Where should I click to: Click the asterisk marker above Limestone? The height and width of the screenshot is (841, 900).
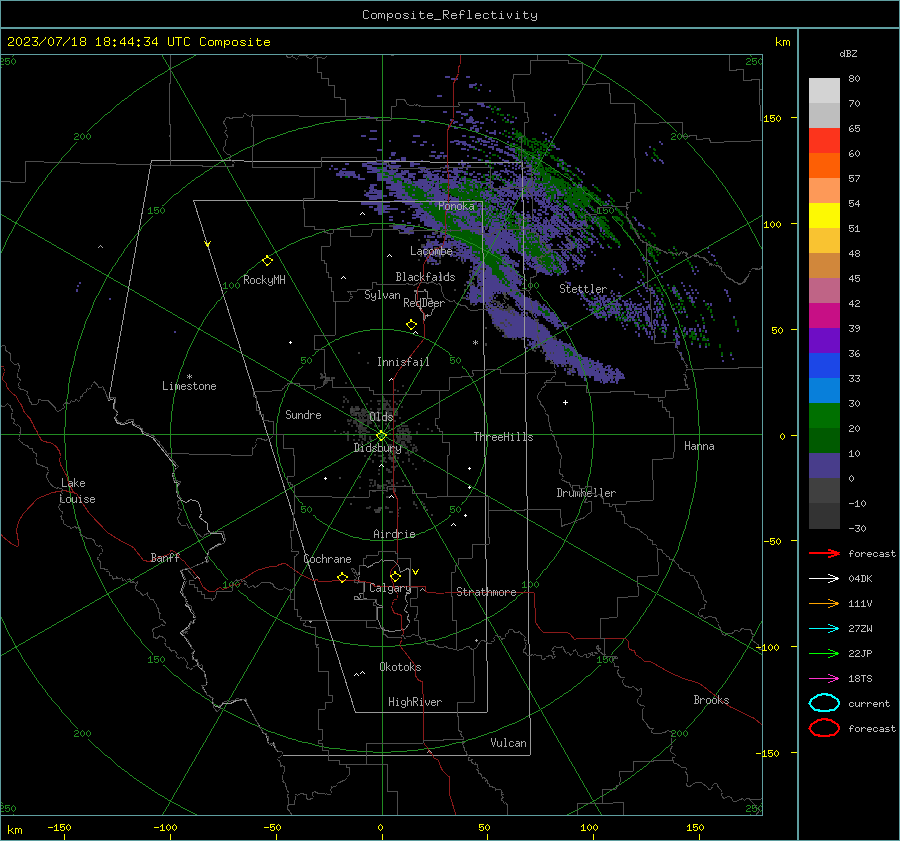click(189, 377)
